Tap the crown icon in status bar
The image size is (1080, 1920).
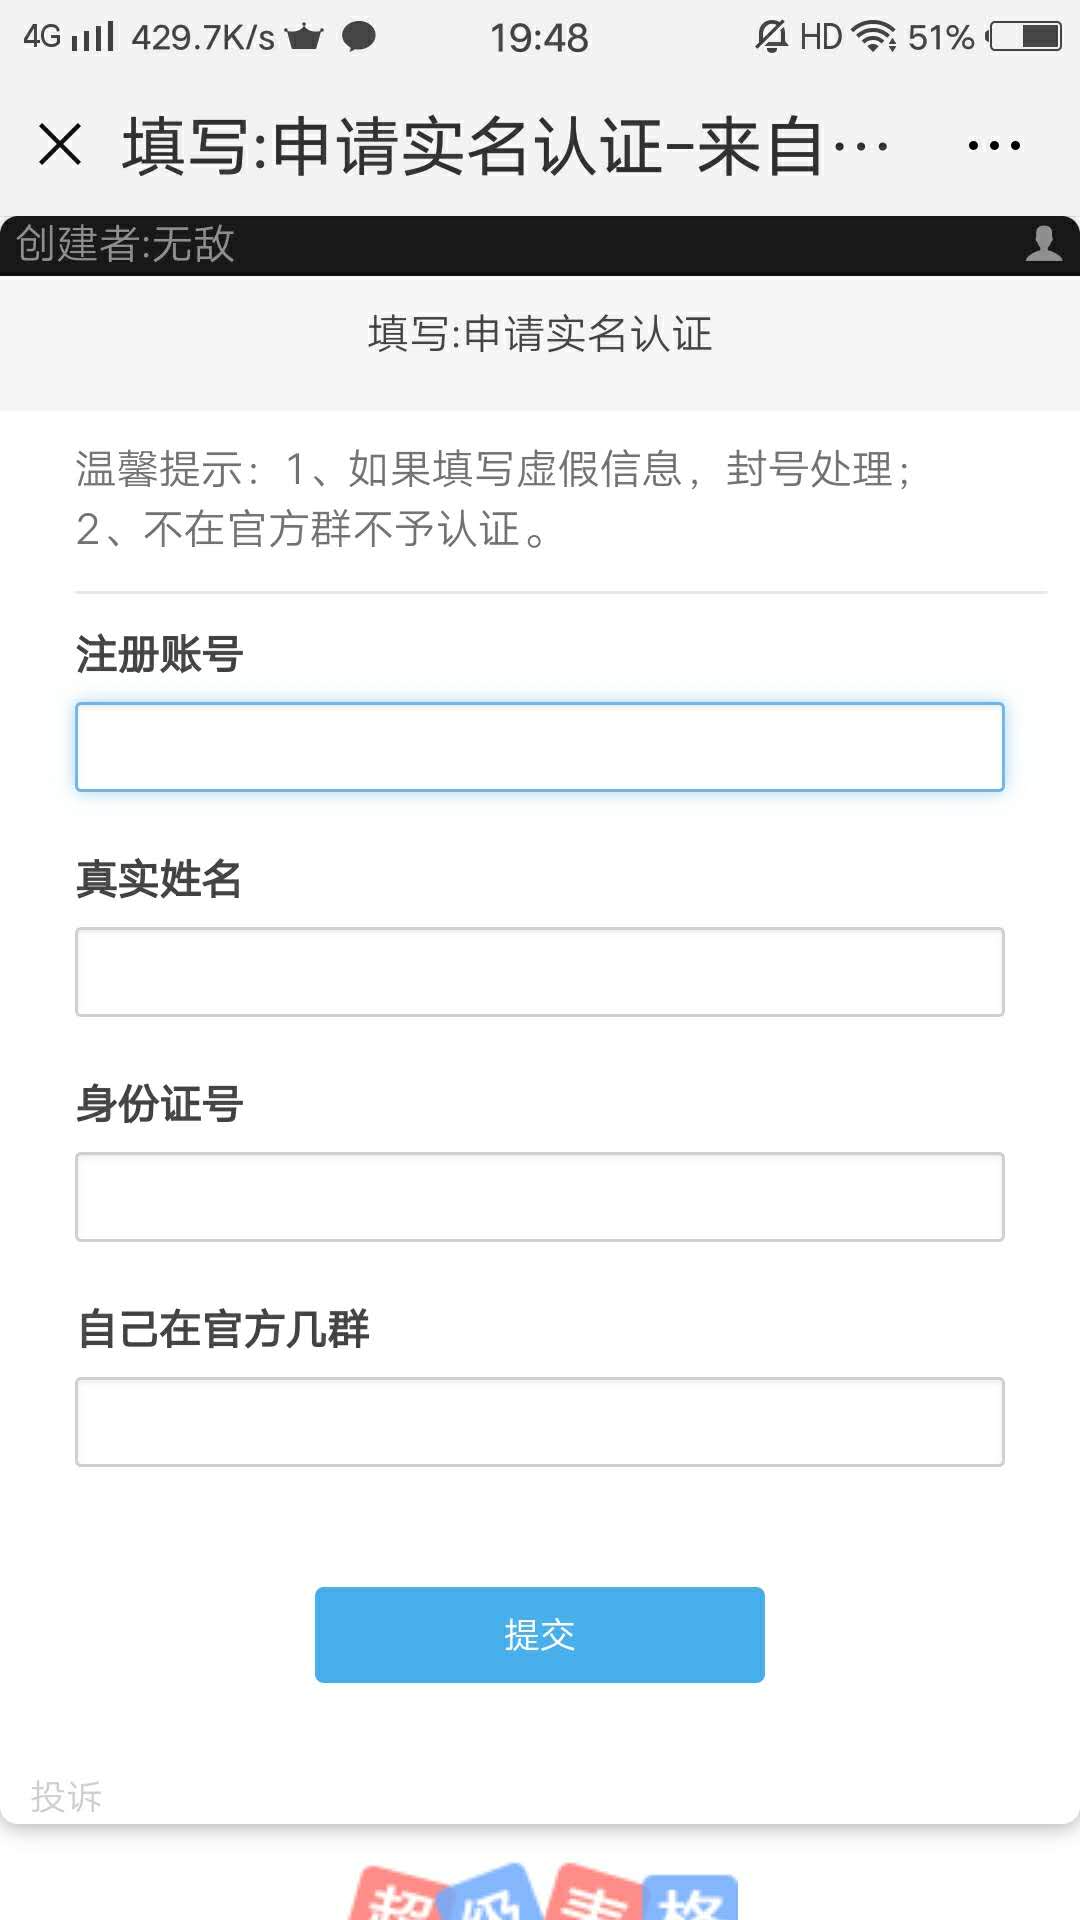(x=304, y=38)
